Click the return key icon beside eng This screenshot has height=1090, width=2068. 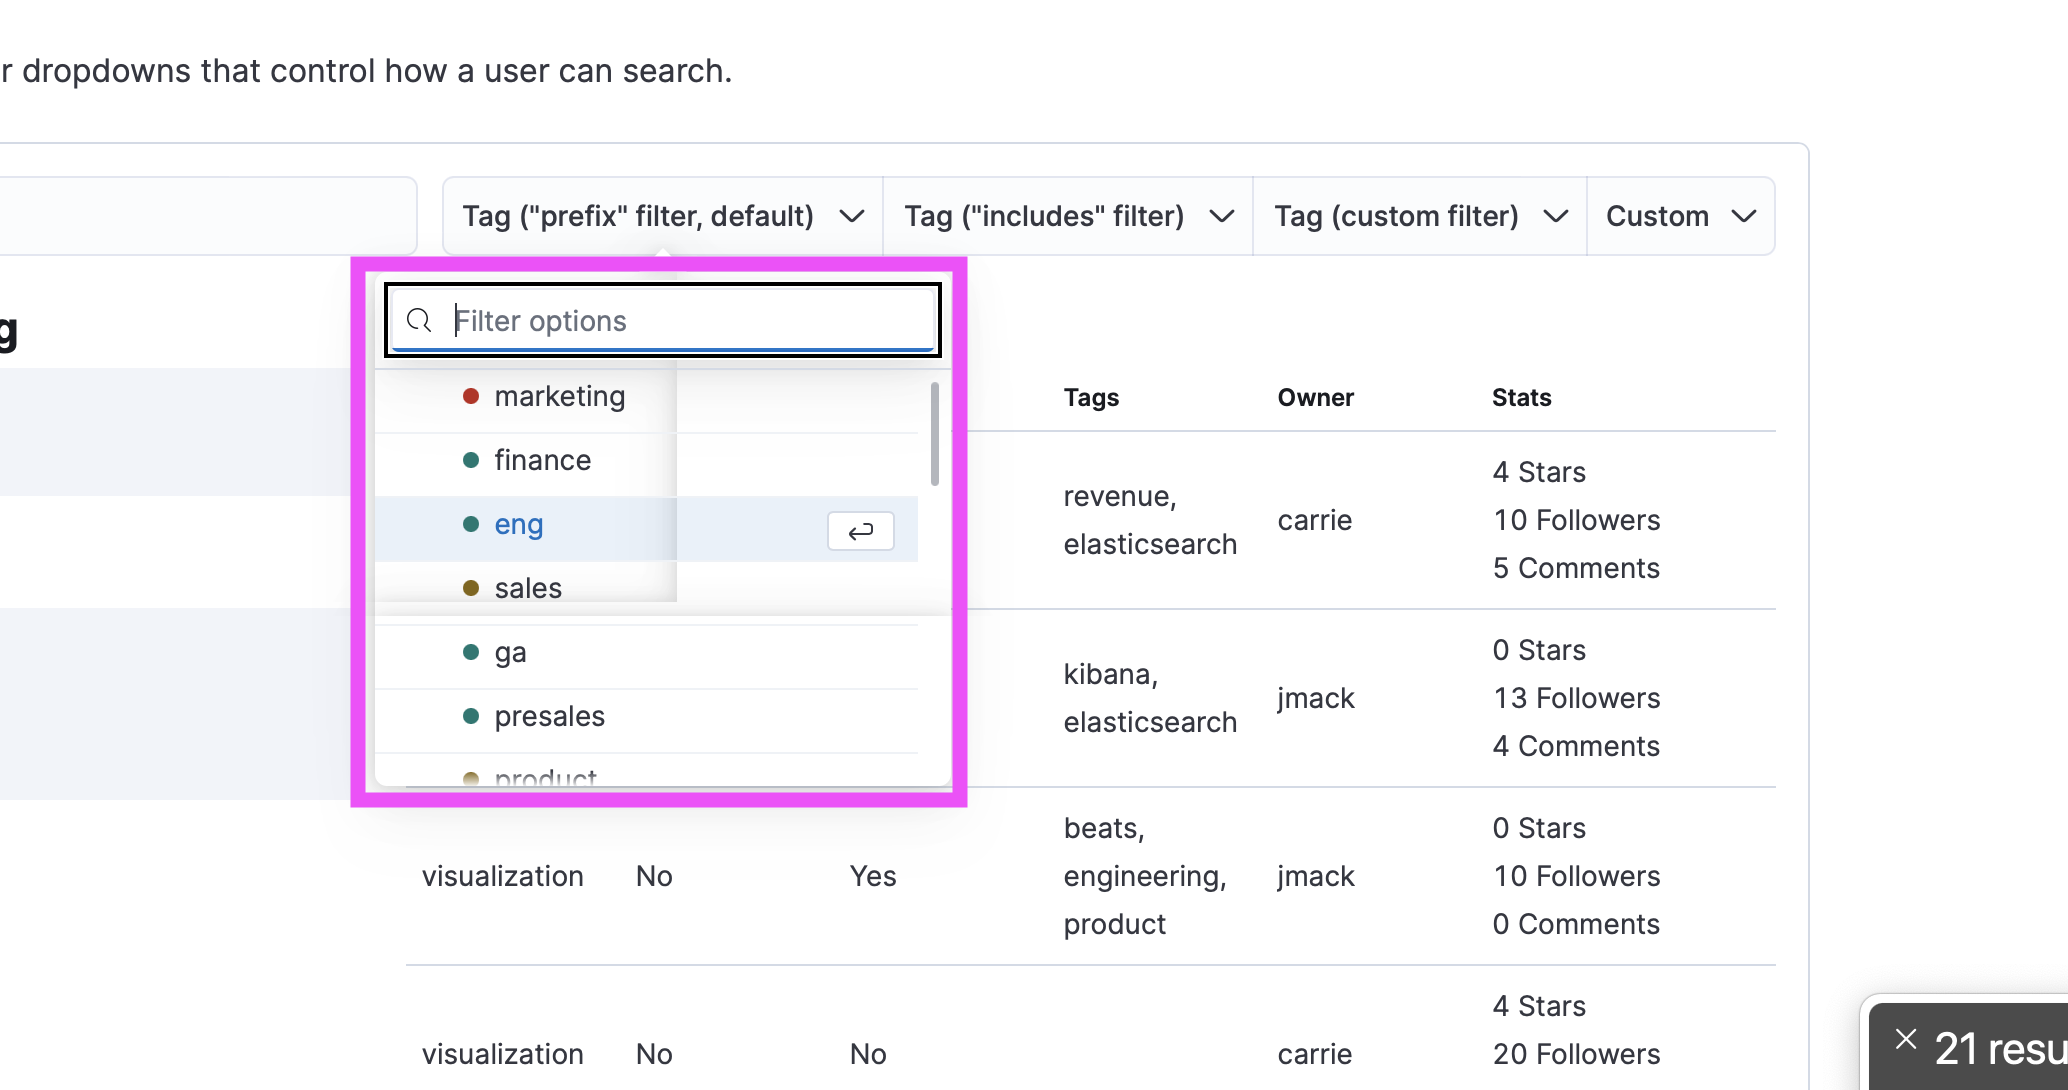(860, 531)
